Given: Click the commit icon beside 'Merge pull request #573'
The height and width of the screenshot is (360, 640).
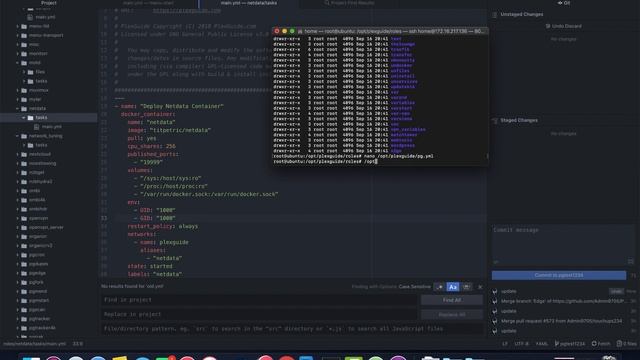Looking at the screenshot, I should [495, 321].
